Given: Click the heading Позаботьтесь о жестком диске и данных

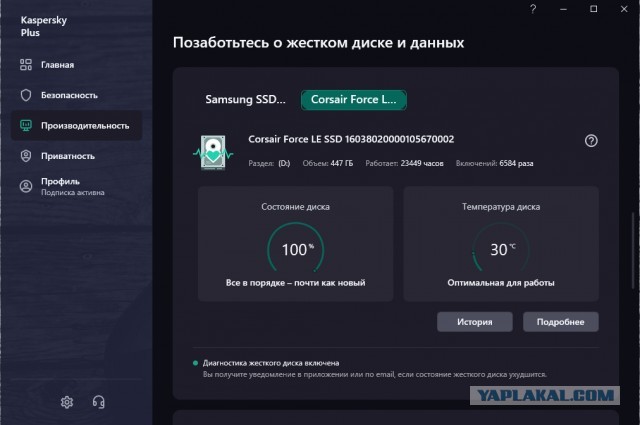Looking at the screenshot, I should 318,42.
